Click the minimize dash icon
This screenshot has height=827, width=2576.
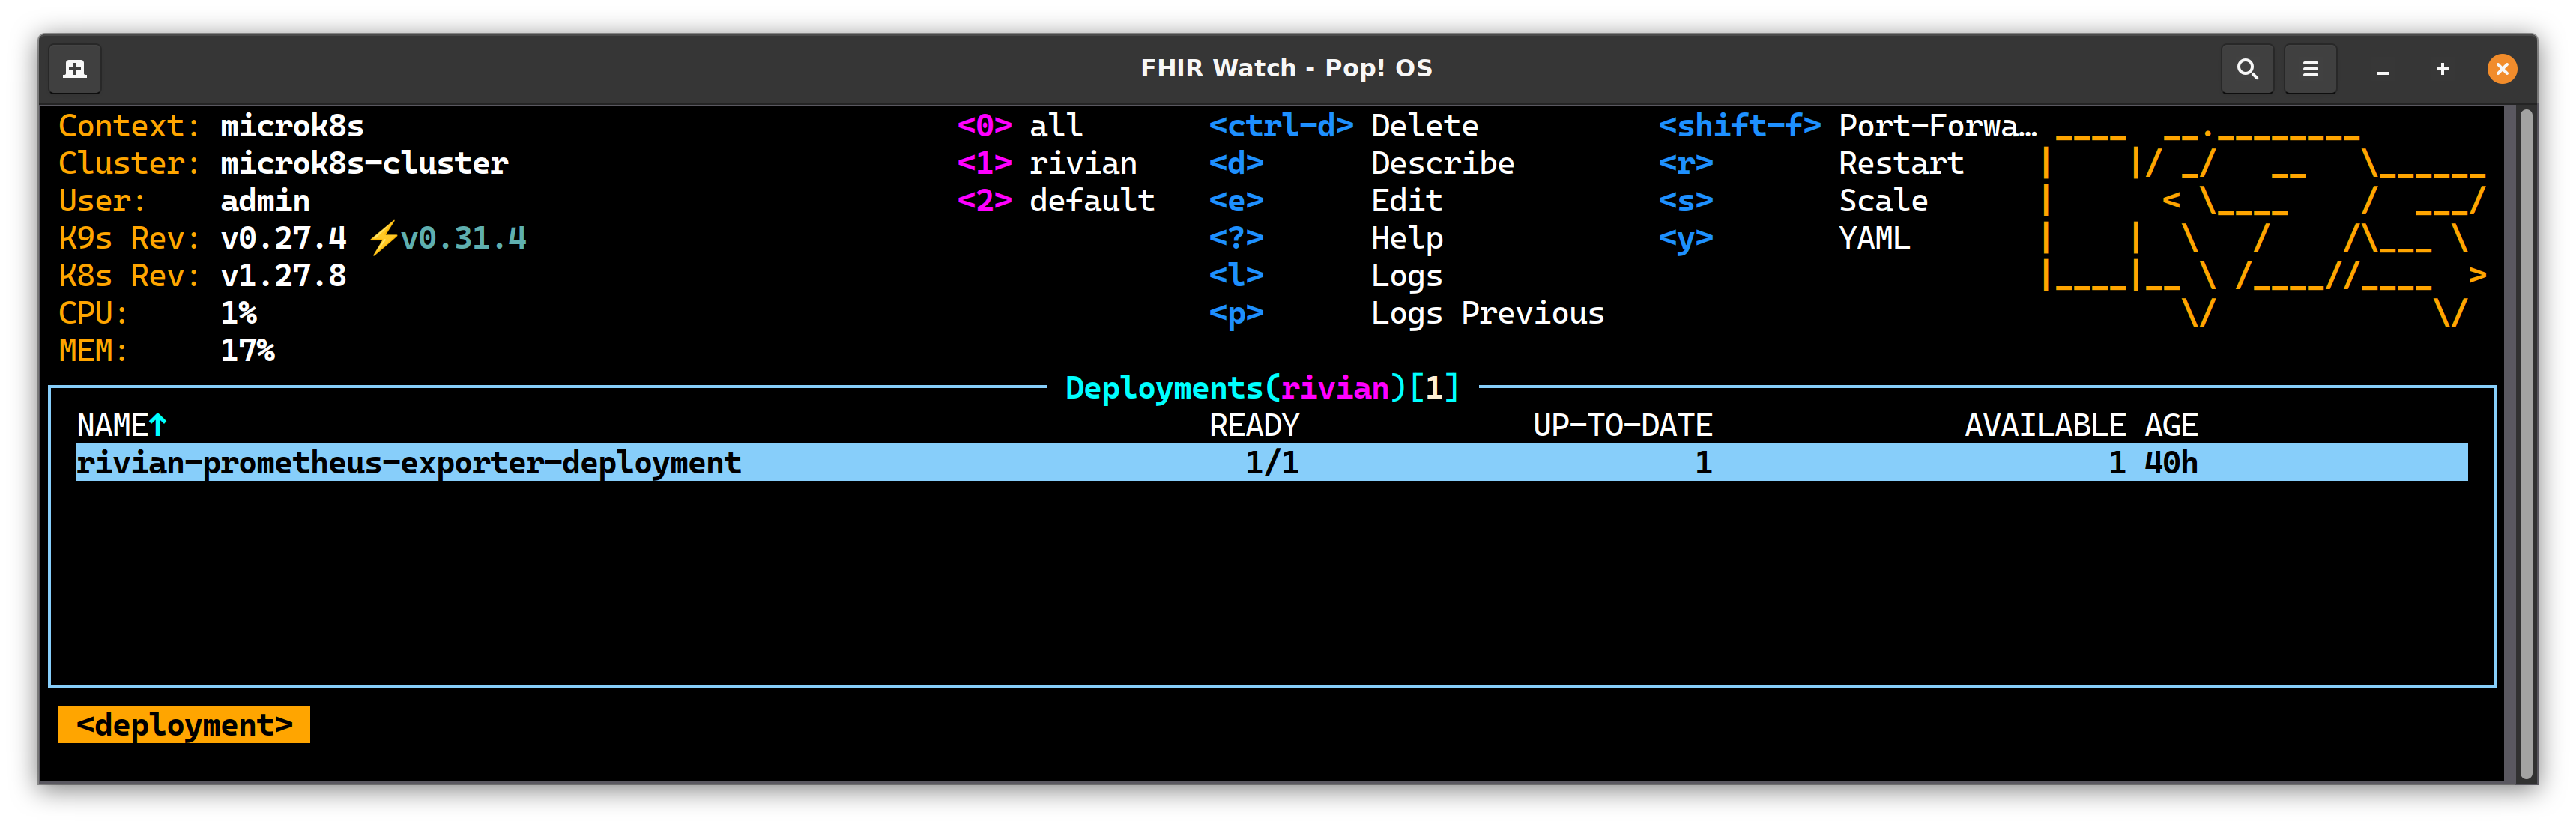pyautogui.click(x=2382, y=69)
